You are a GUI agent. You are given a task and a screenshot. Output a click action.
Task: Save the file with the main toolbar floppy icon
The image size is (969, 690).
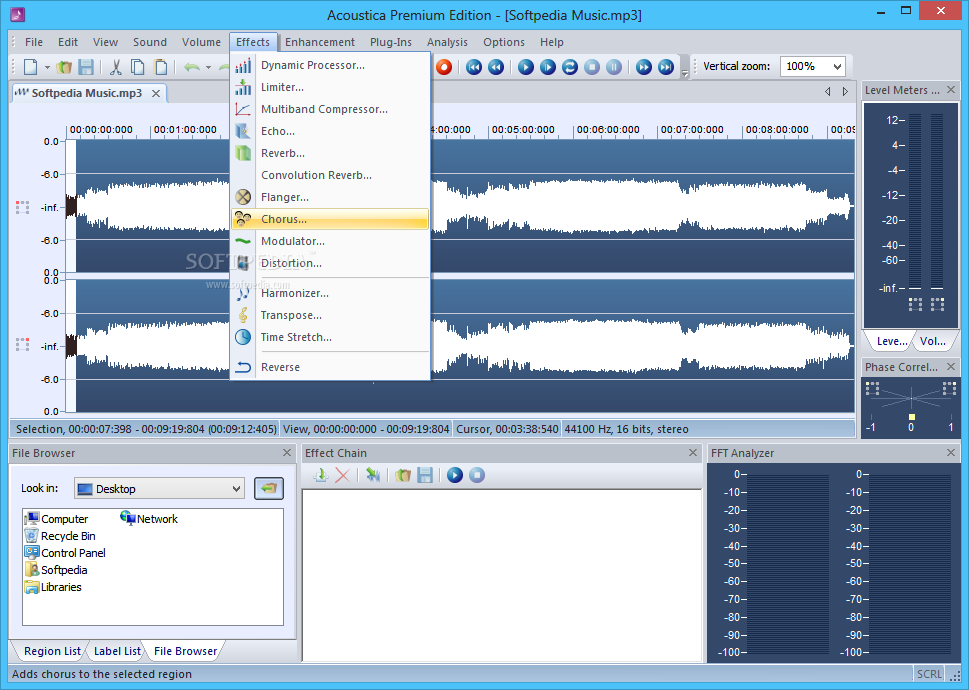click(86, 67)
